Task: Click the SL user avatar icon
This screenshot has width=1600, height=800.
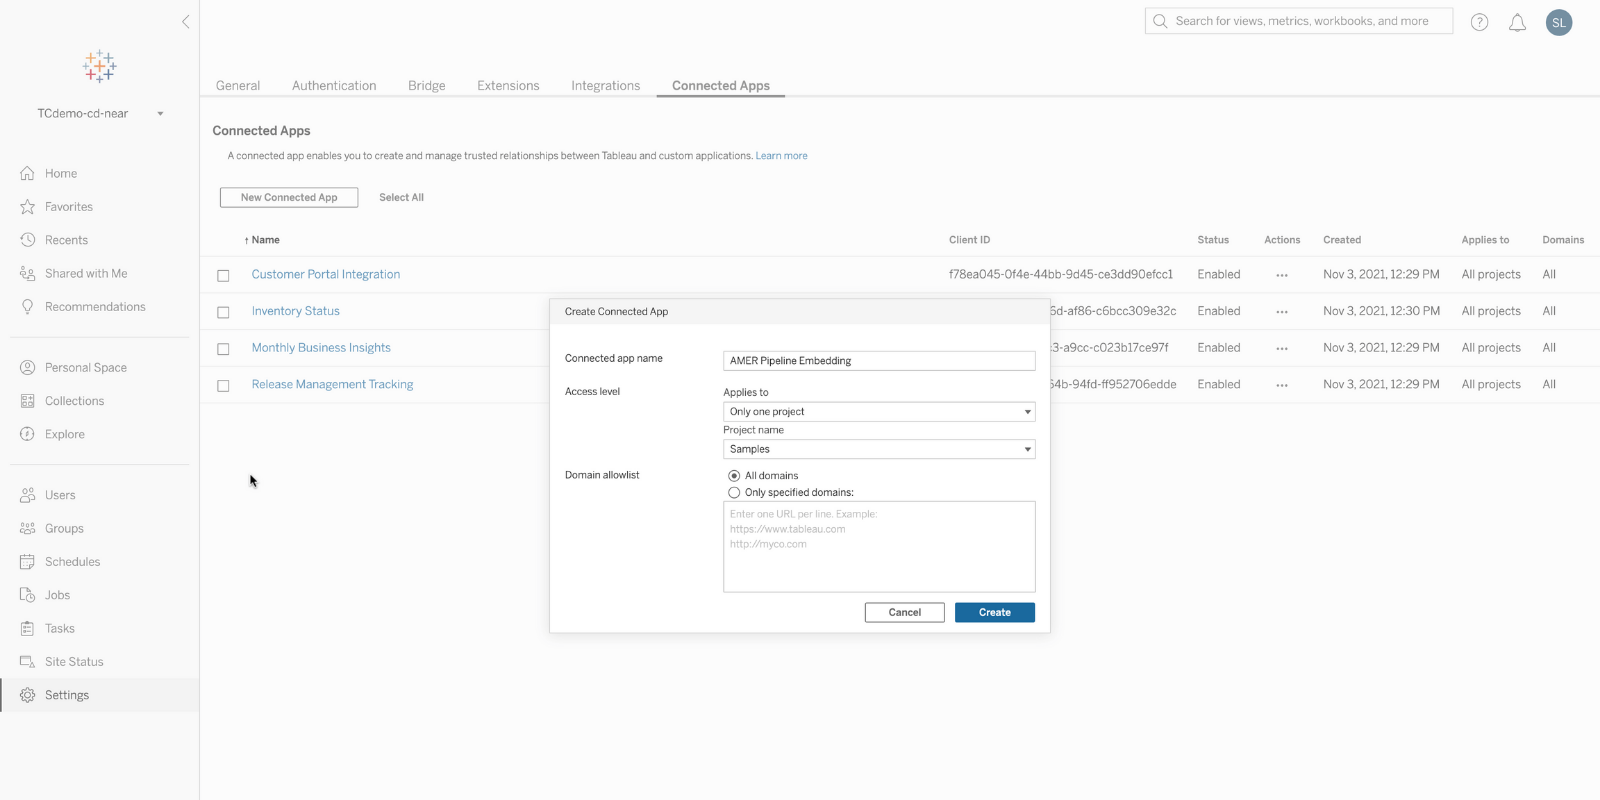Action: click(1558, 22)
